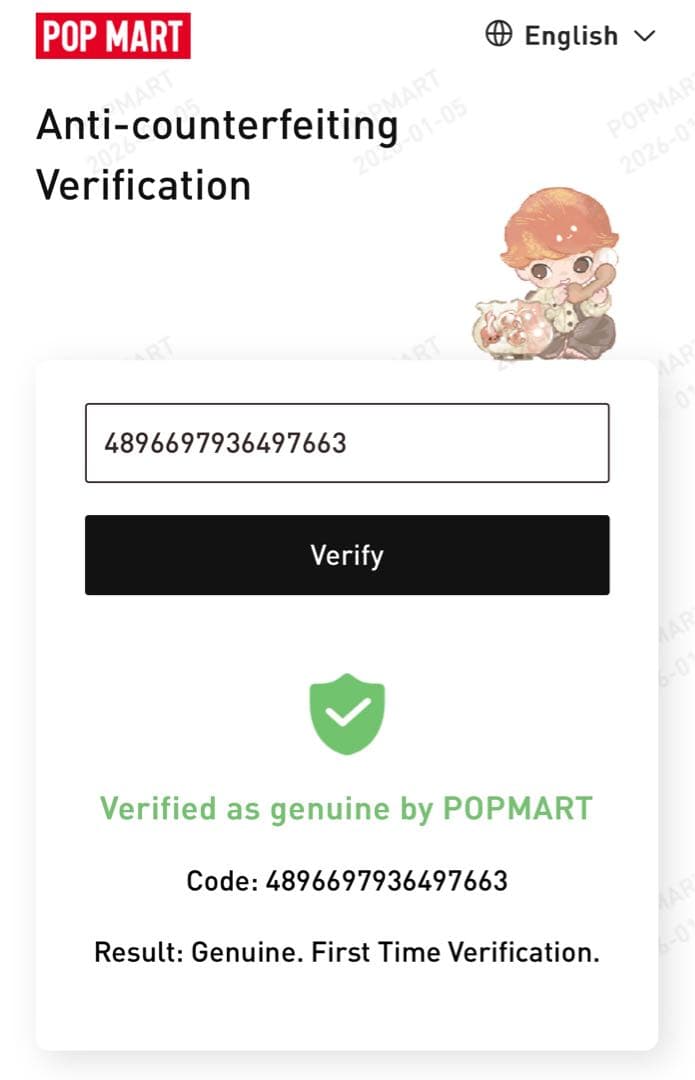Expand the language chevron arrow

pos(645,36)
